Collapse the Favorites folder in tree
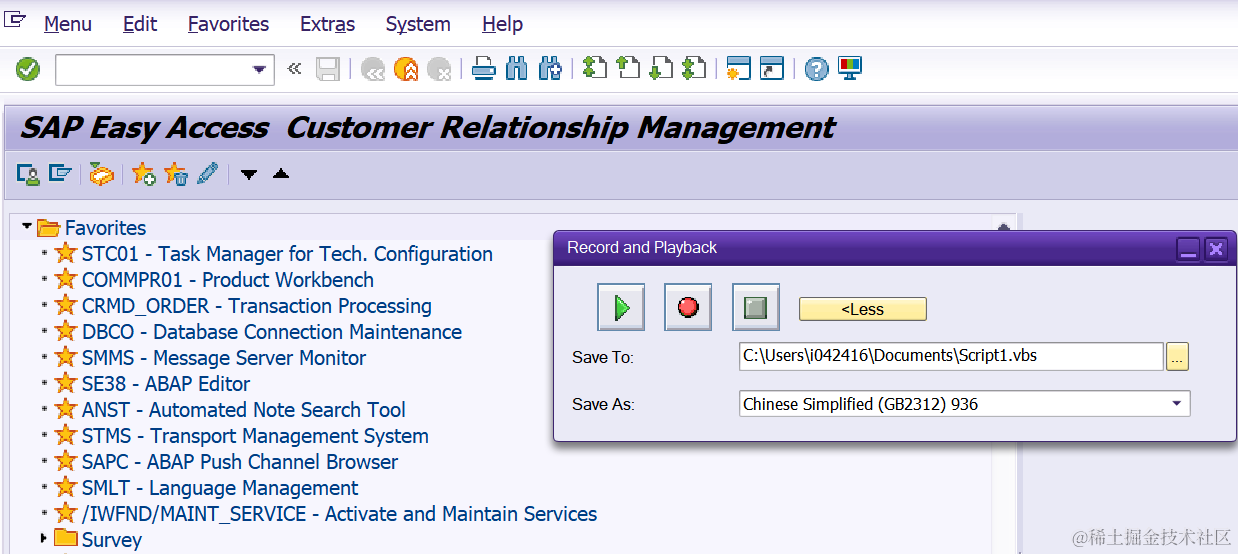Viewport: 1238px width, 554px height. [x=27, y=227]
